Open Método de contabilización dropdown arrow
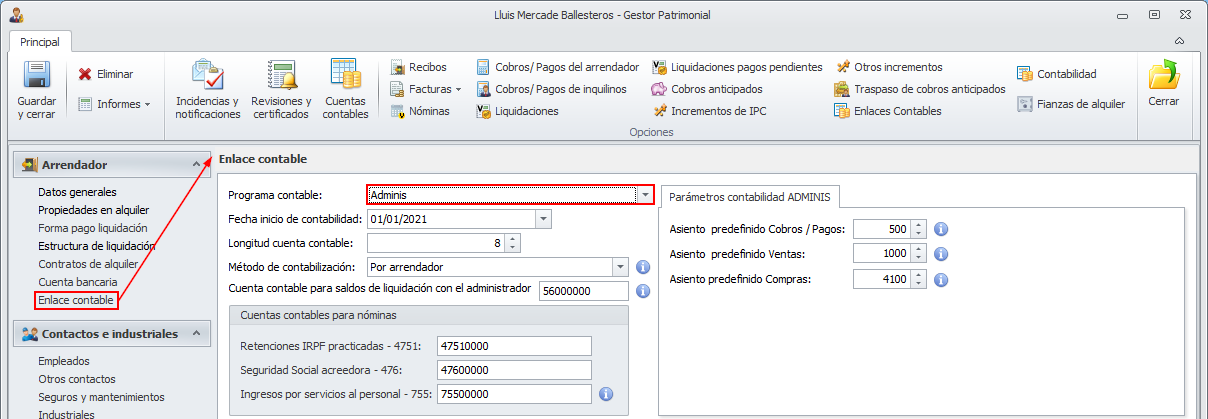The width and height of the screenshot is (1208, 419). click(621, 267)
